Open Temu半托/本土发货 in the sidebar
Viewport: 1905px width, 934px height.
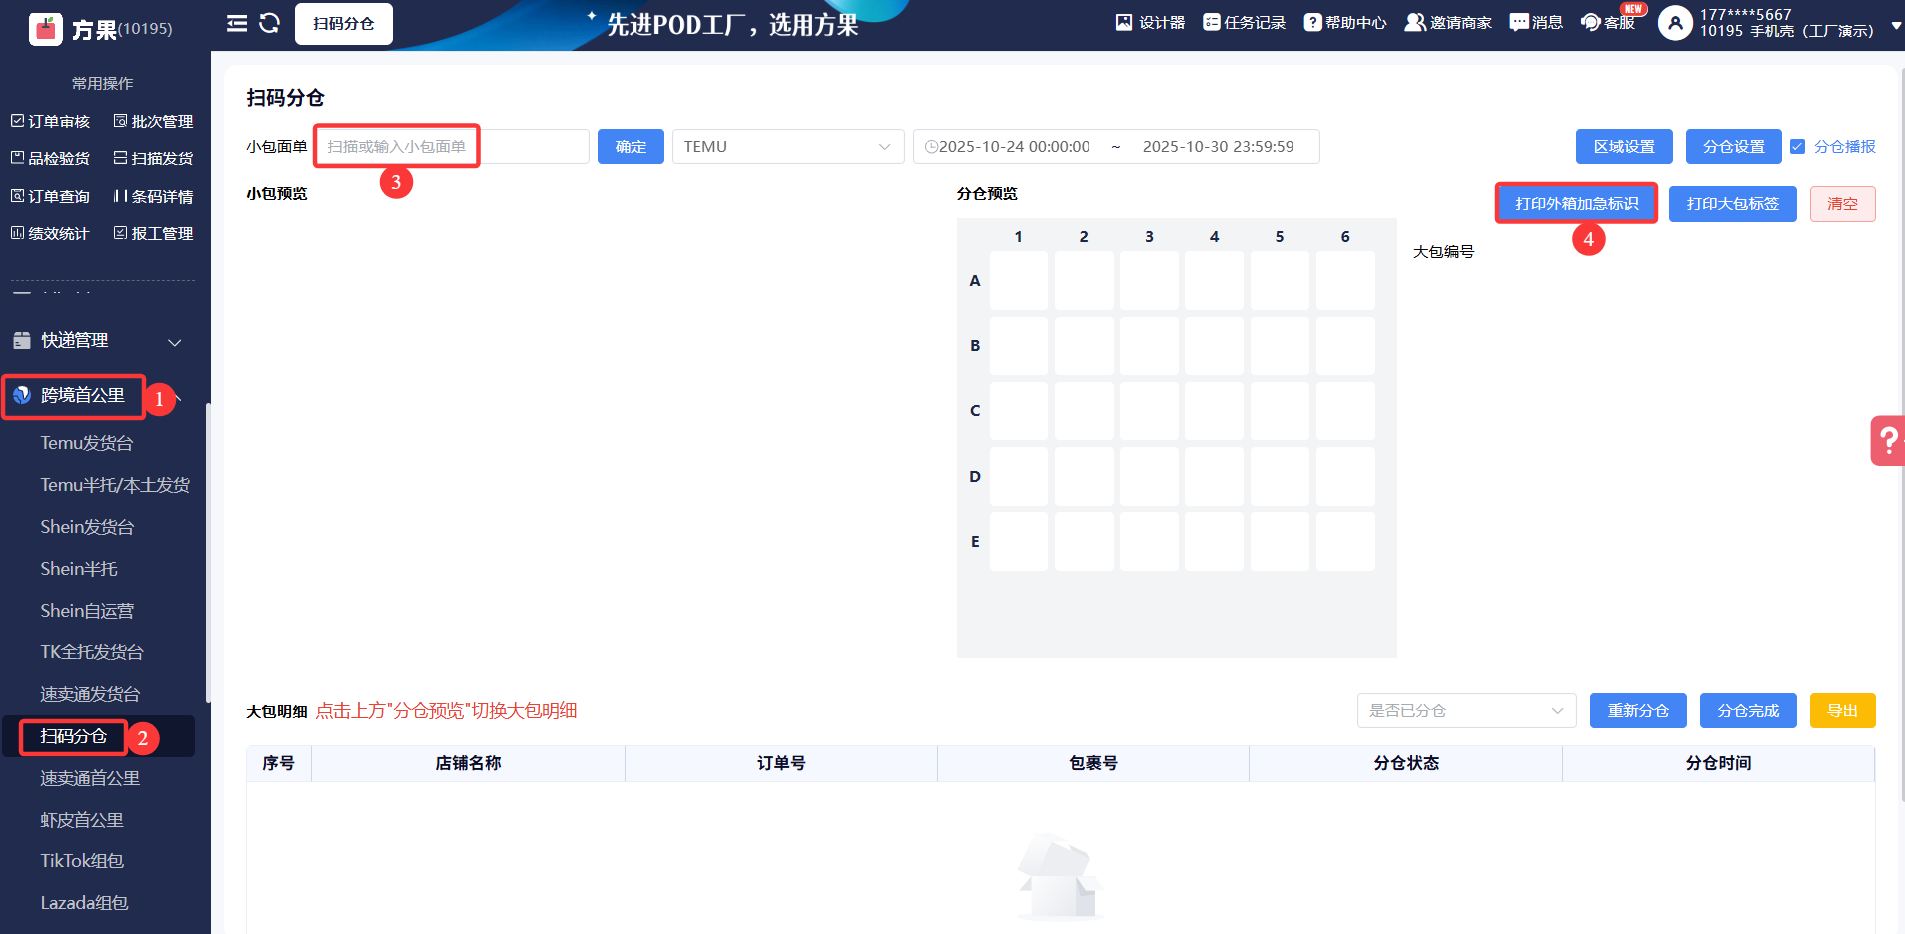click(x=115, y=485)
